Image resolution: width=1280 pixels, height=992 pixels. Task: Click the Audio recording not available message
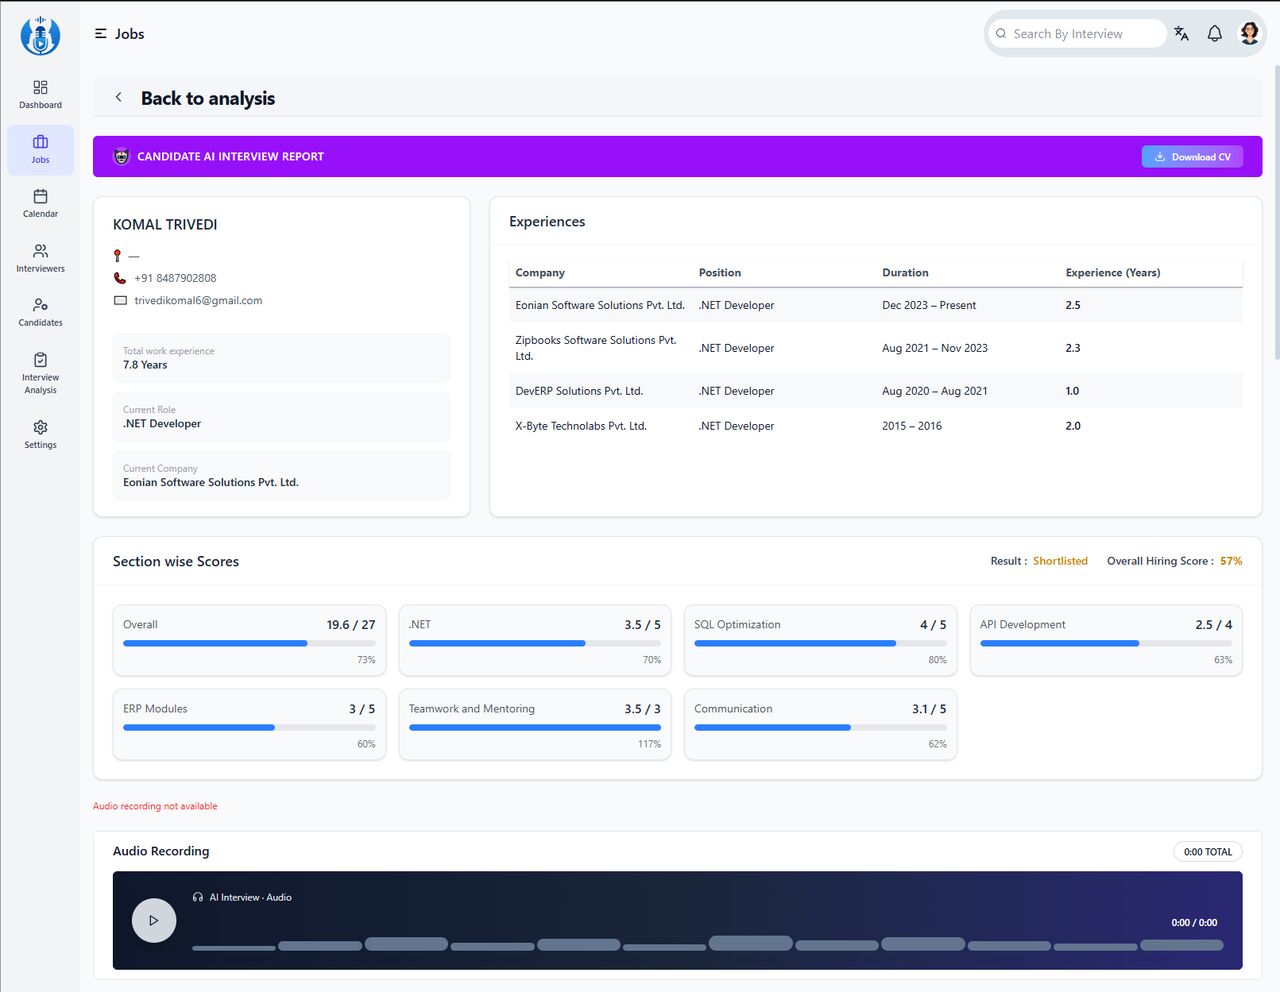[x=155, y=806]
